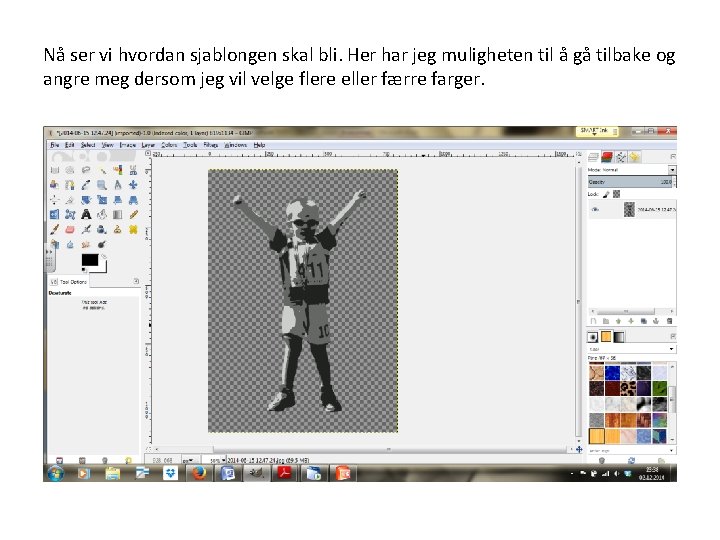Select the Rectangle Select tool

(x=55, y=170)
